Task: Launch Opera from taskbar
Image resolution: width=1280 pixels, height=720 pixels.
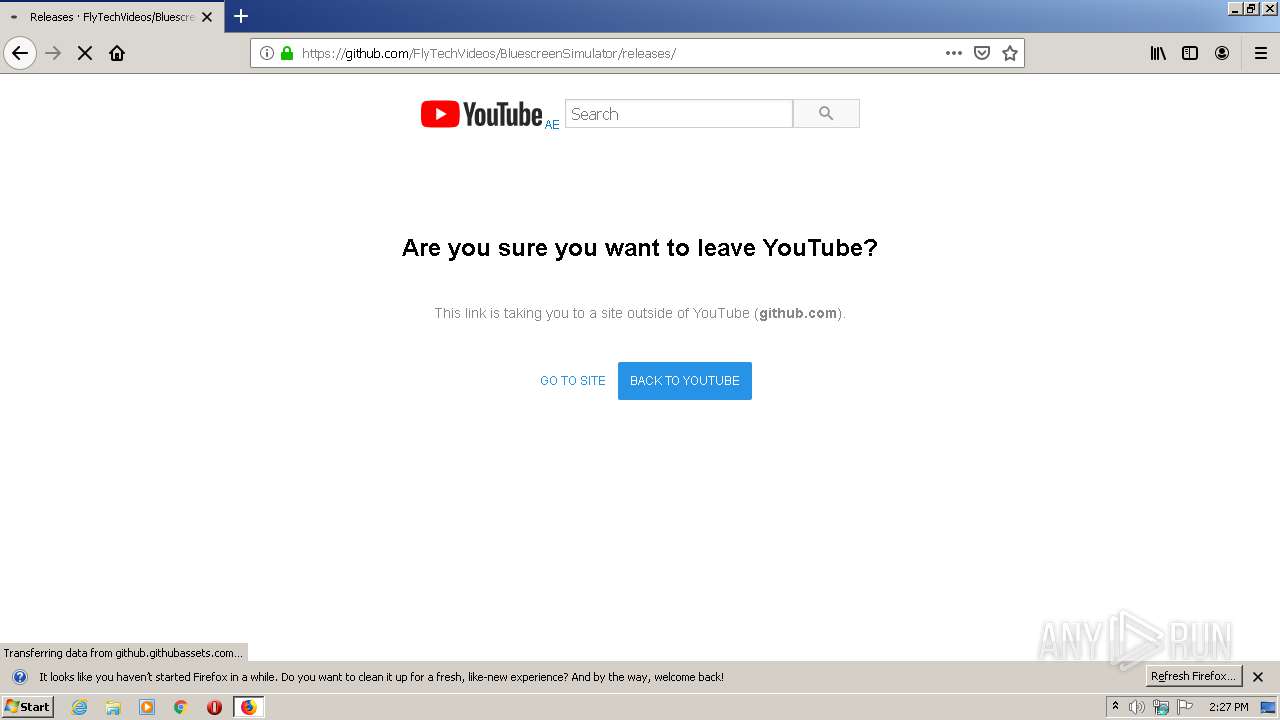Action: (x=214, y=707)
